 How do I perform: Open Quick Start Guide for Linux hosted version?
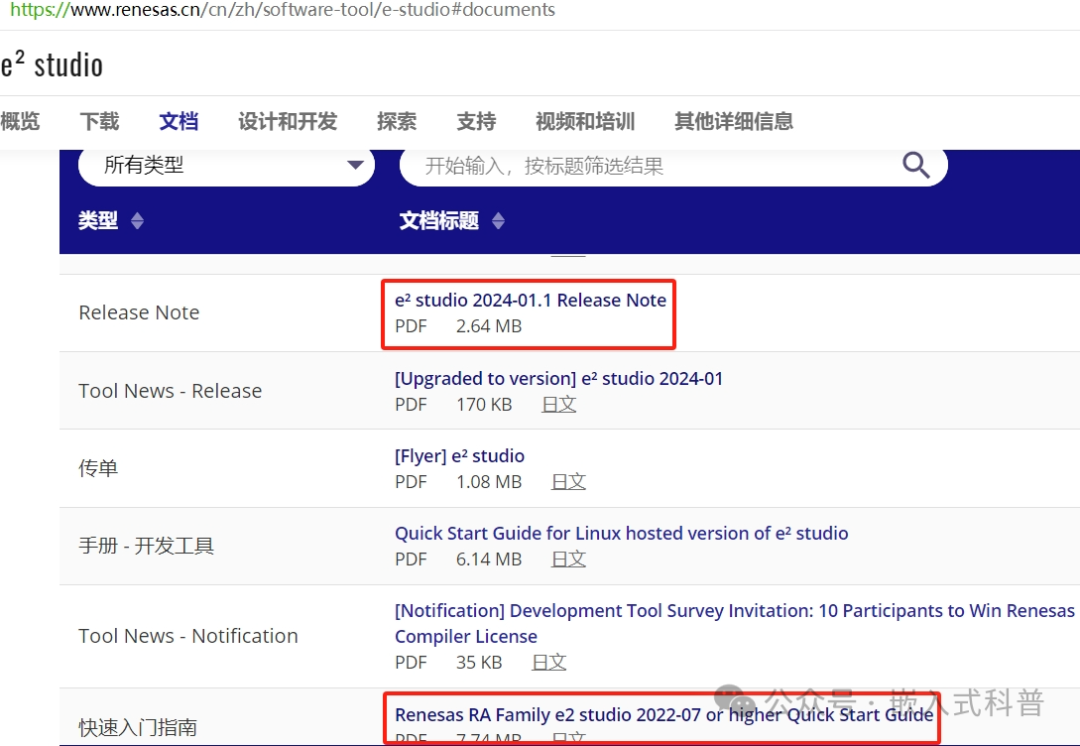[621, 533]
